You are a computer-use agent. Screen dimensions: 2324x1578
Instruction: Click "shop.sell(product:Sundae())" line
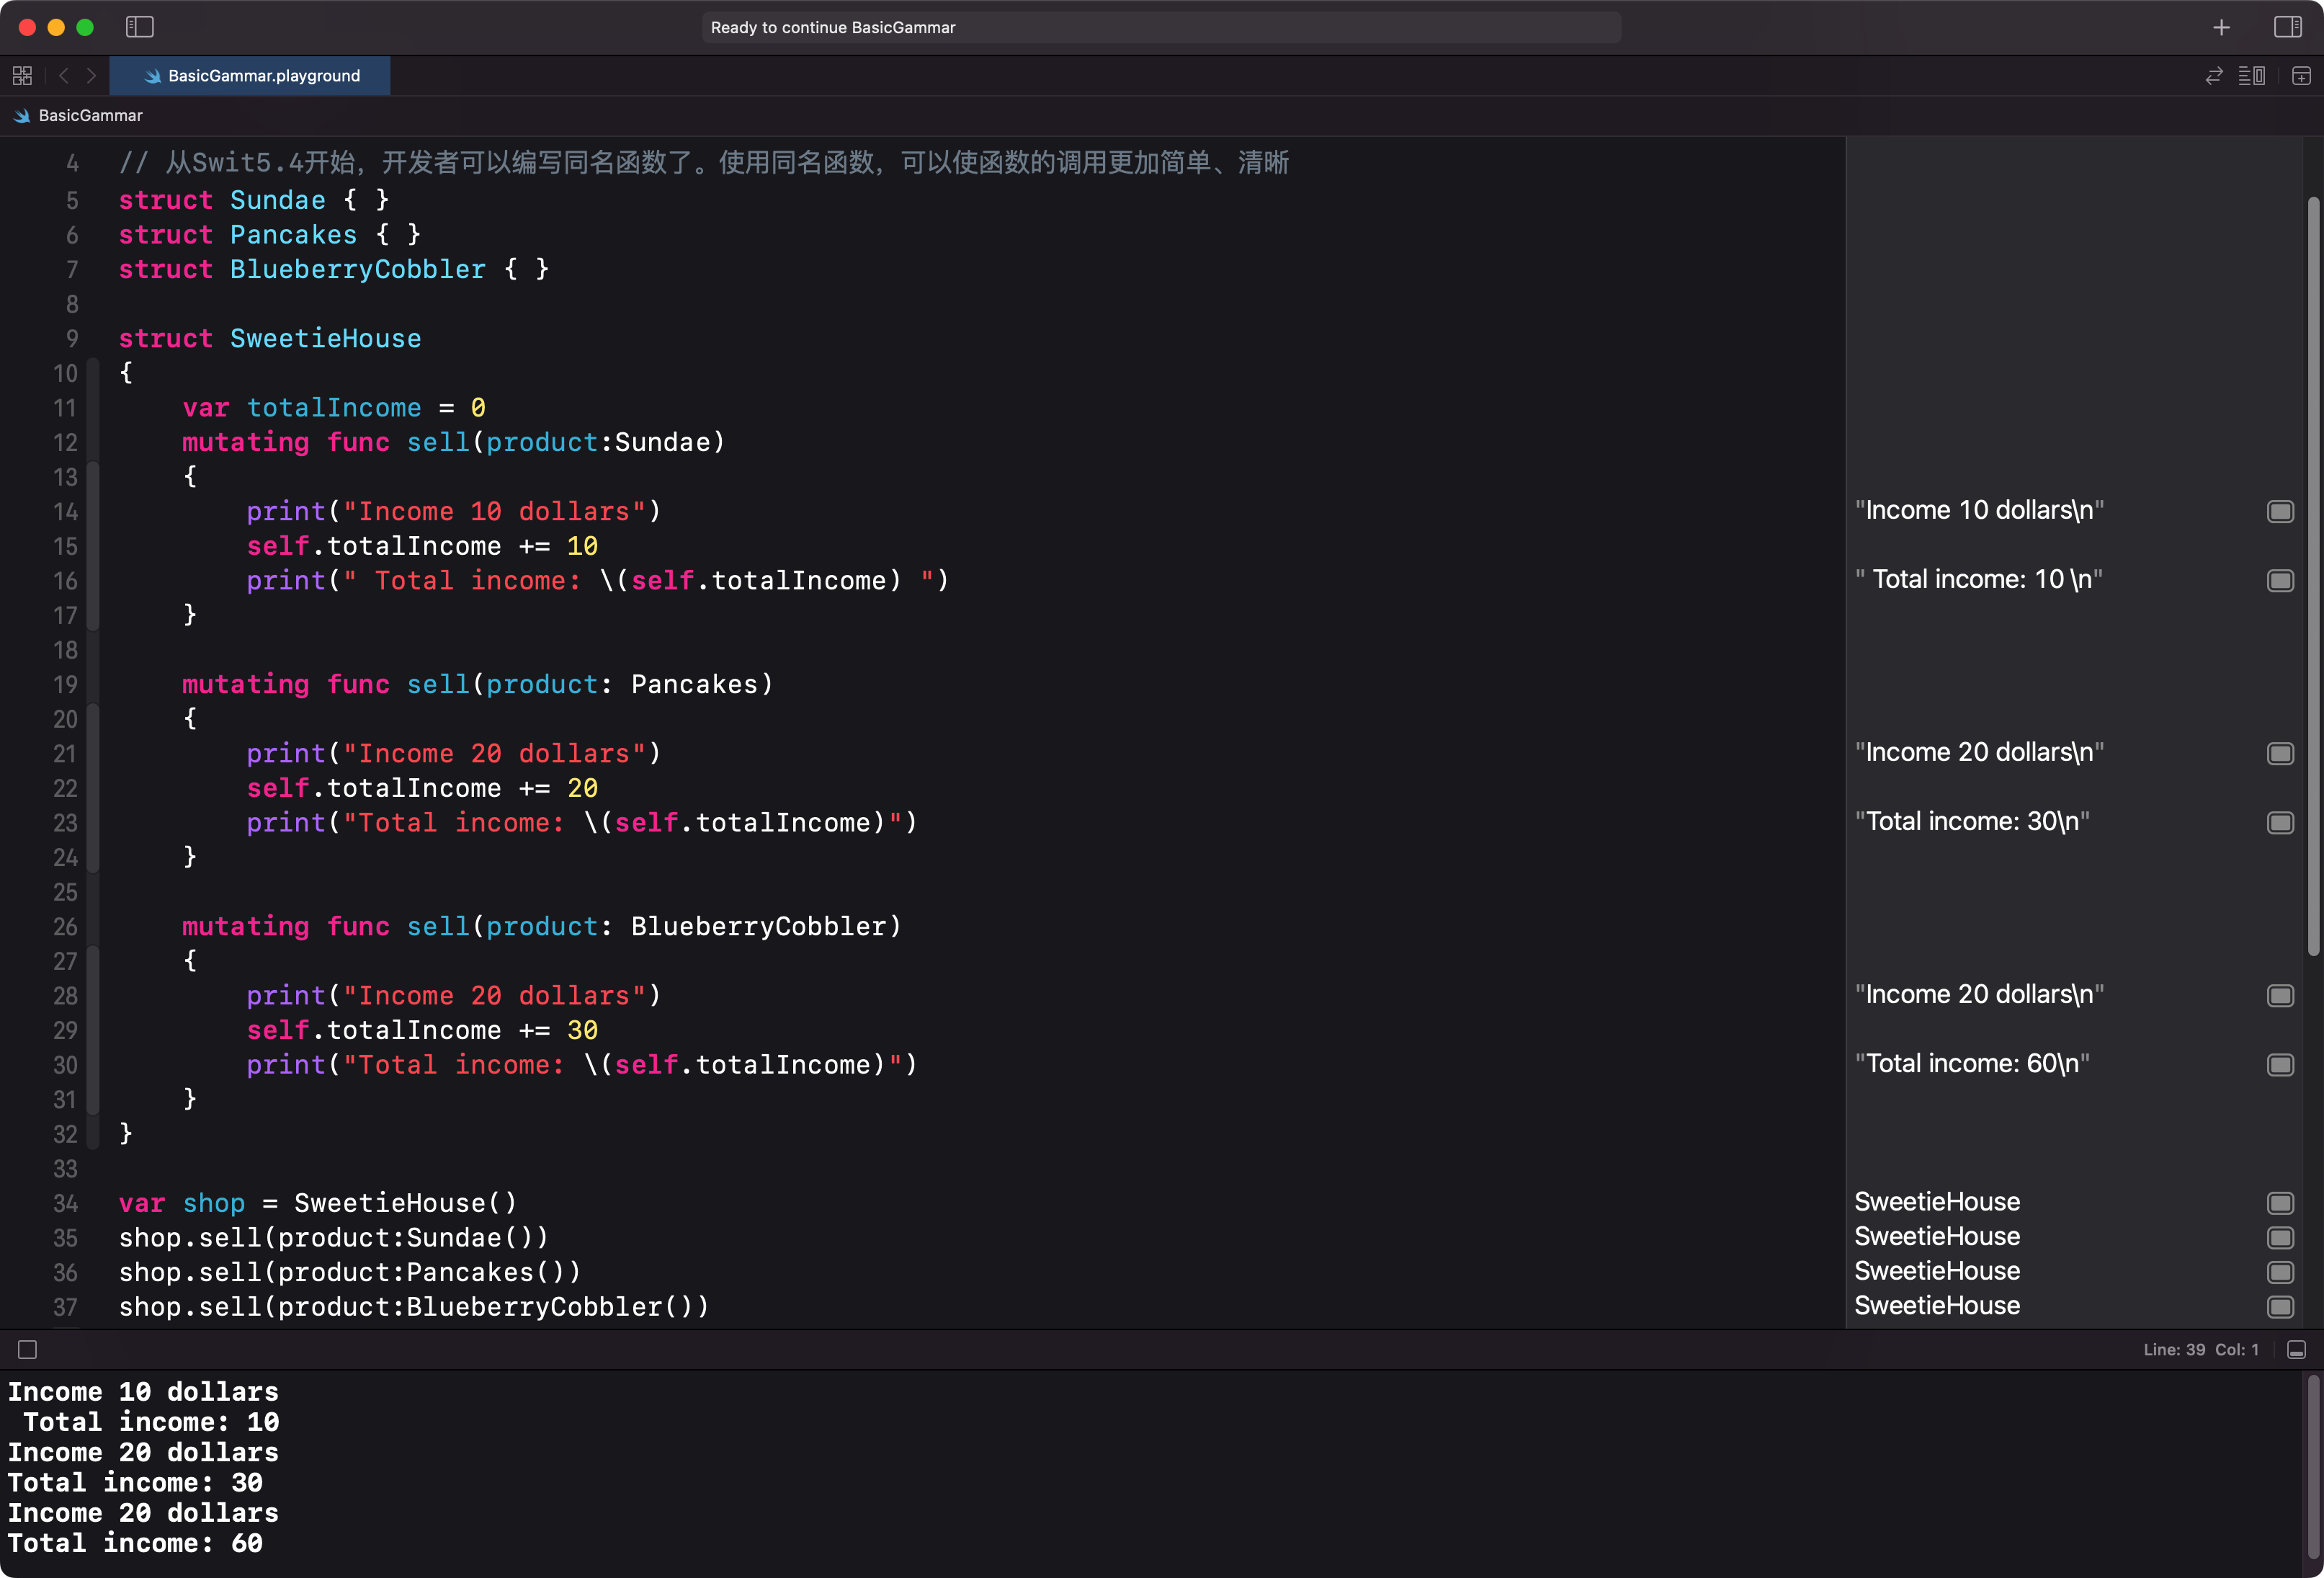coord(334,1237)
